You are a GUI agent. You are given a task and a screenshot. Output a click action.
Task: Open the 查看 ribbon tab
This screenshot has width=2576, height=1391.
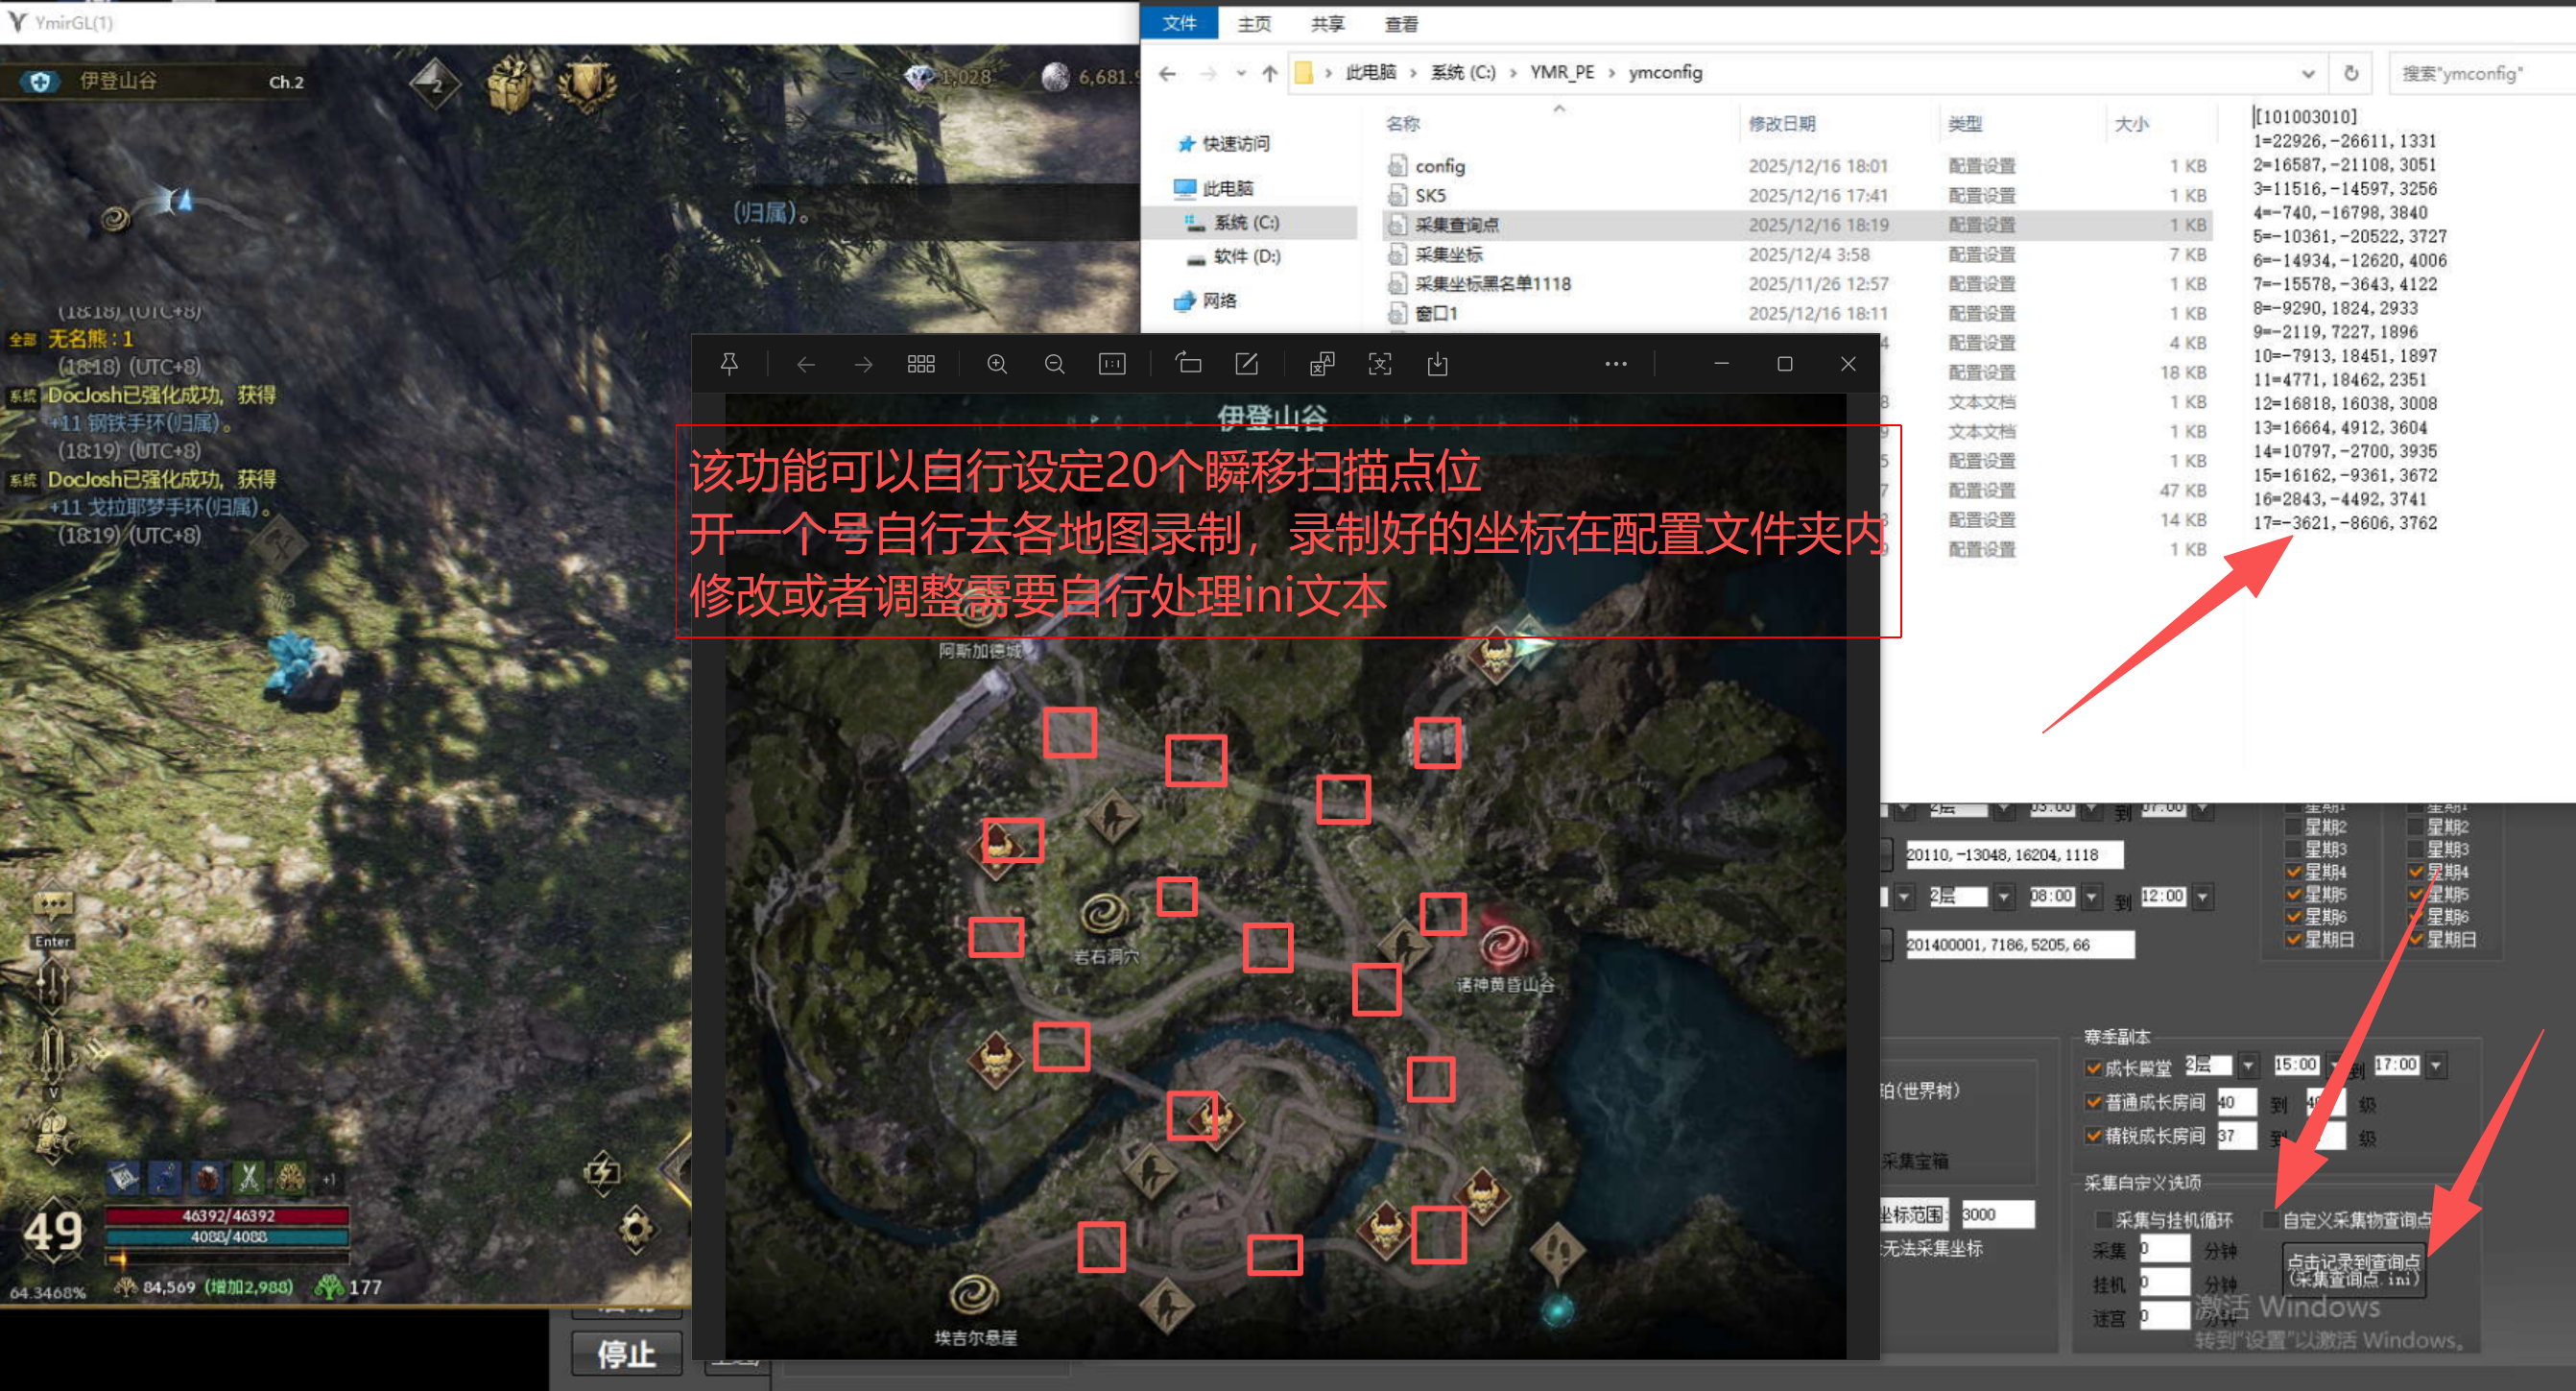coord(1400,23)
